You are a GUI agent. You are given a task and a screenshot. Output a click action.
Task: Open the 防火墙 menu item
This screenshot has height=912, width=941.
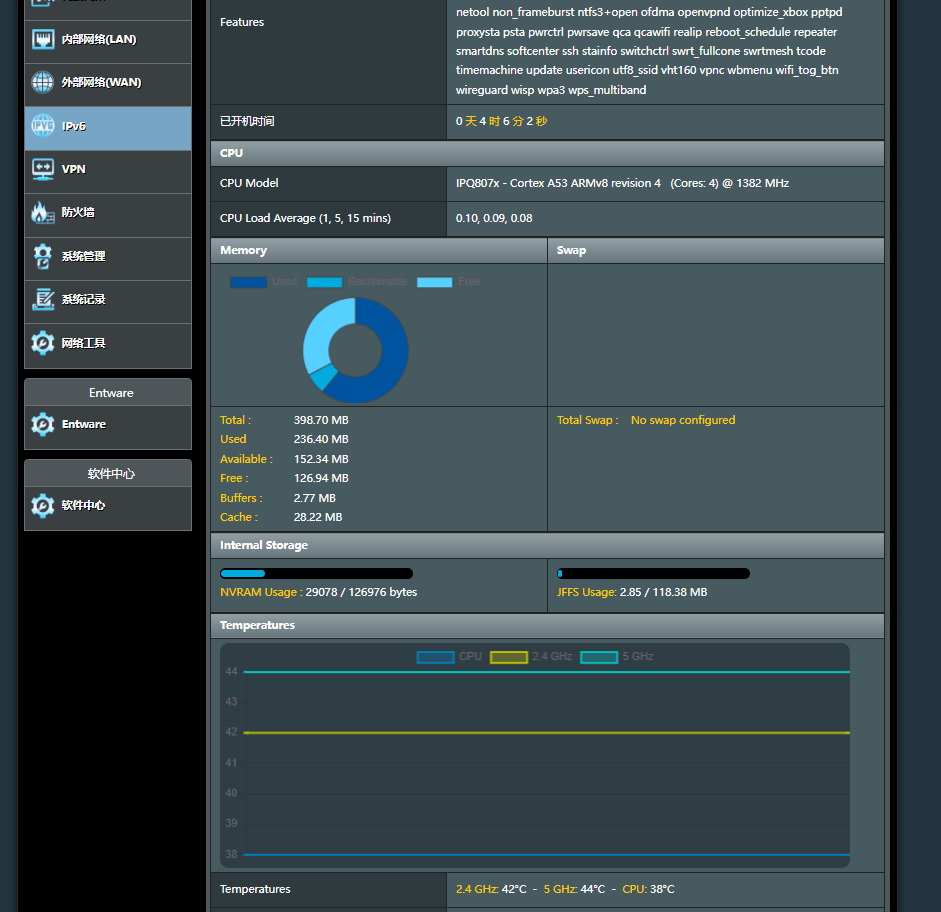click(108, 213)
